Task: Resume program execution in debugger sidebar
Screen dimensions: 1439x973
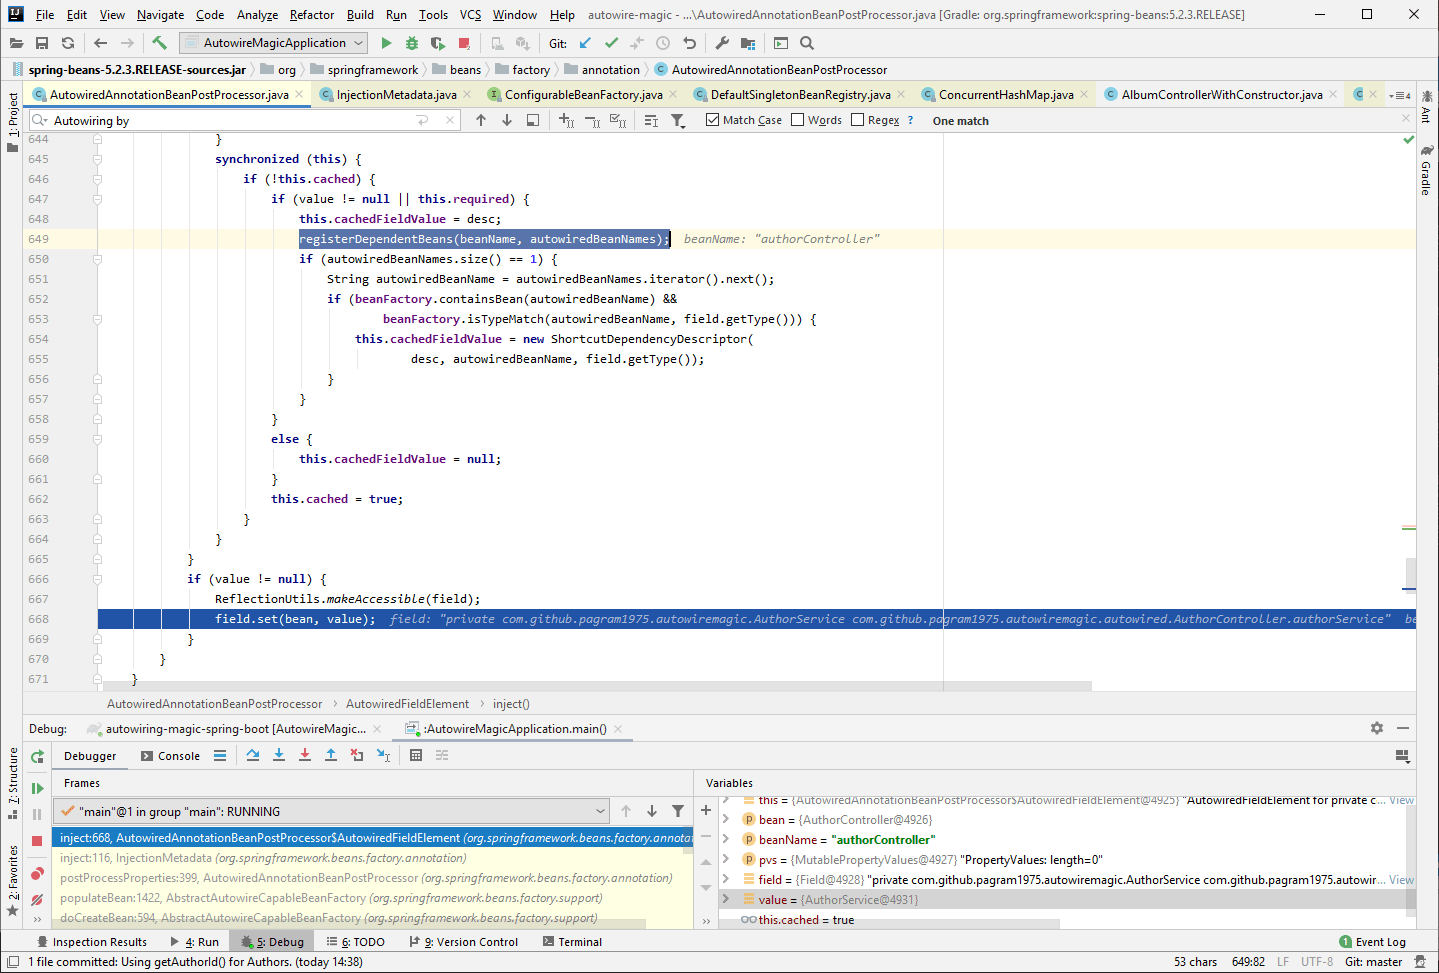Action: tap(37, 786)
